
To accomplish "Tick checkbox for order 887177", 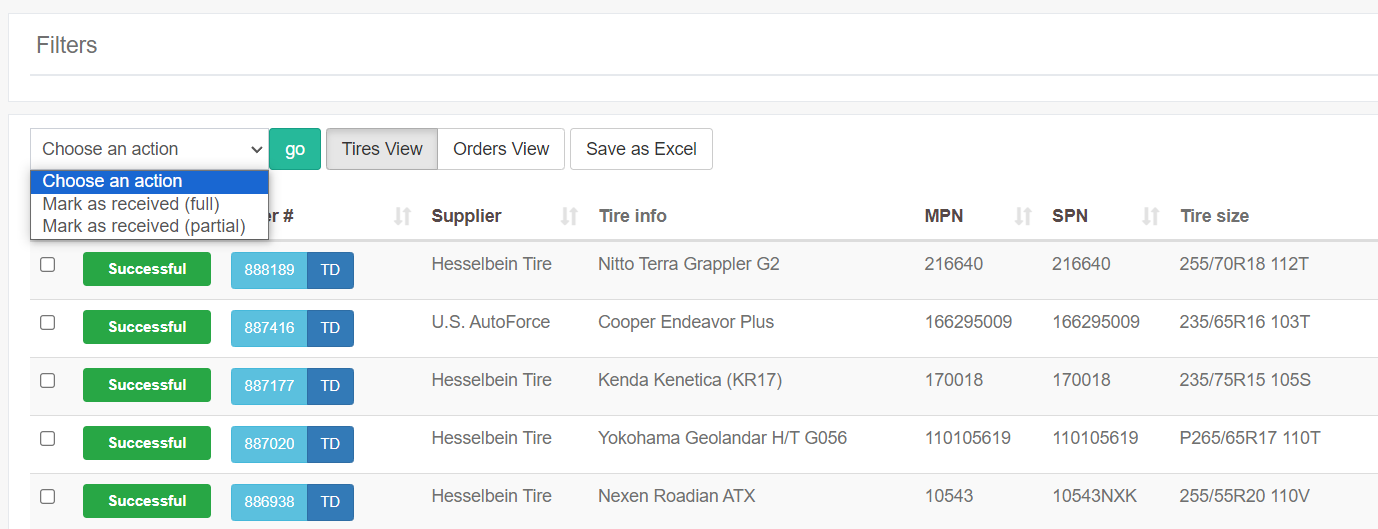I will (x=47, y=381).
